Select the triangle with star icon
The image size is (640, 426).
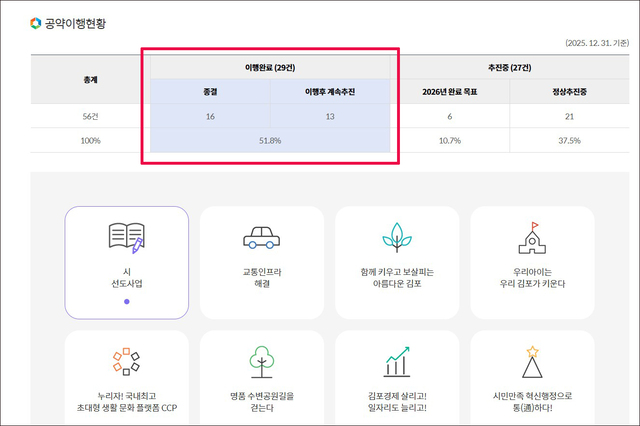531,362
